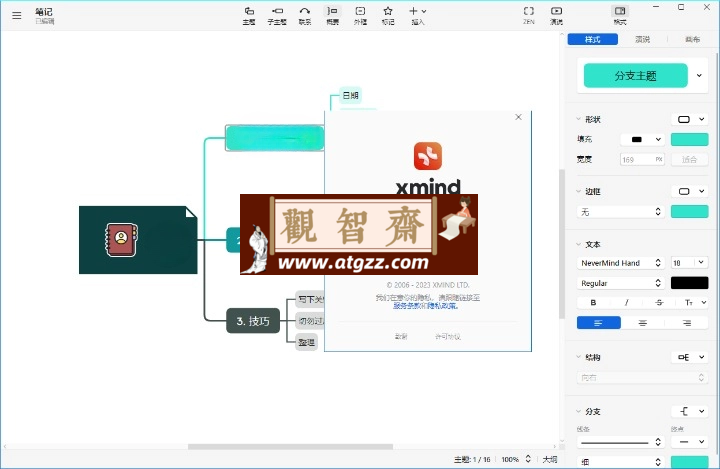Screen dimensions: 720x469
Task: Click the 许可协议 license agreement link
Action: [448, 337]
